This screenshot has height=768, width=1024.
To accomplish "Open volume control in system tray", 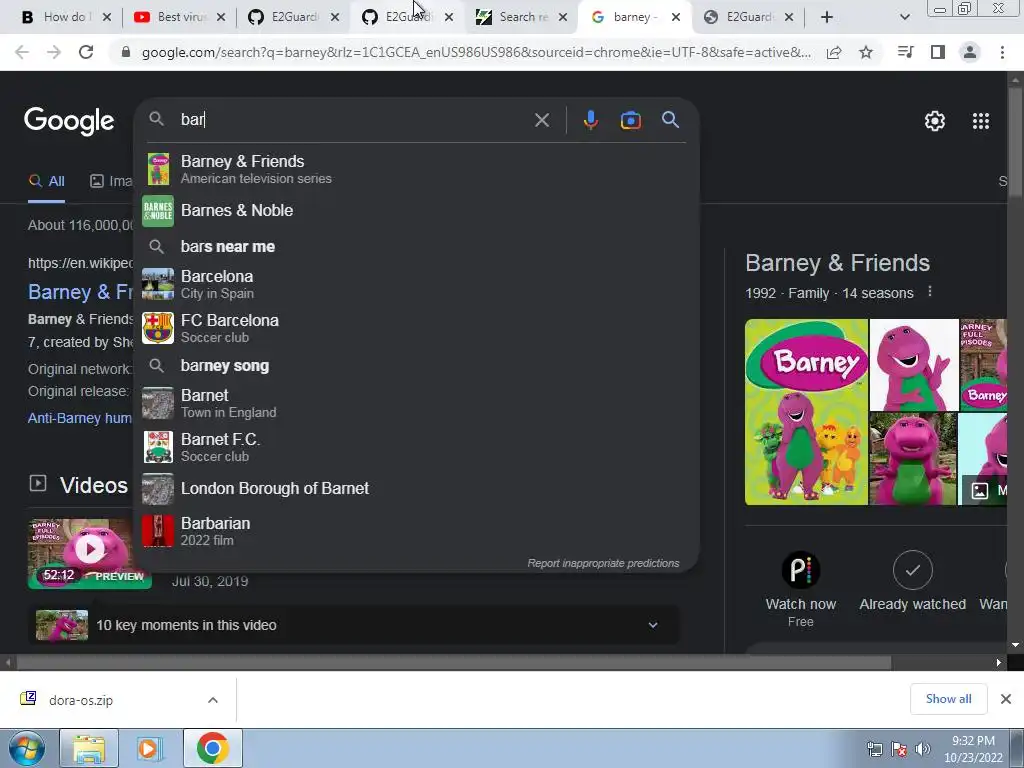I will (x=923, y=749).
